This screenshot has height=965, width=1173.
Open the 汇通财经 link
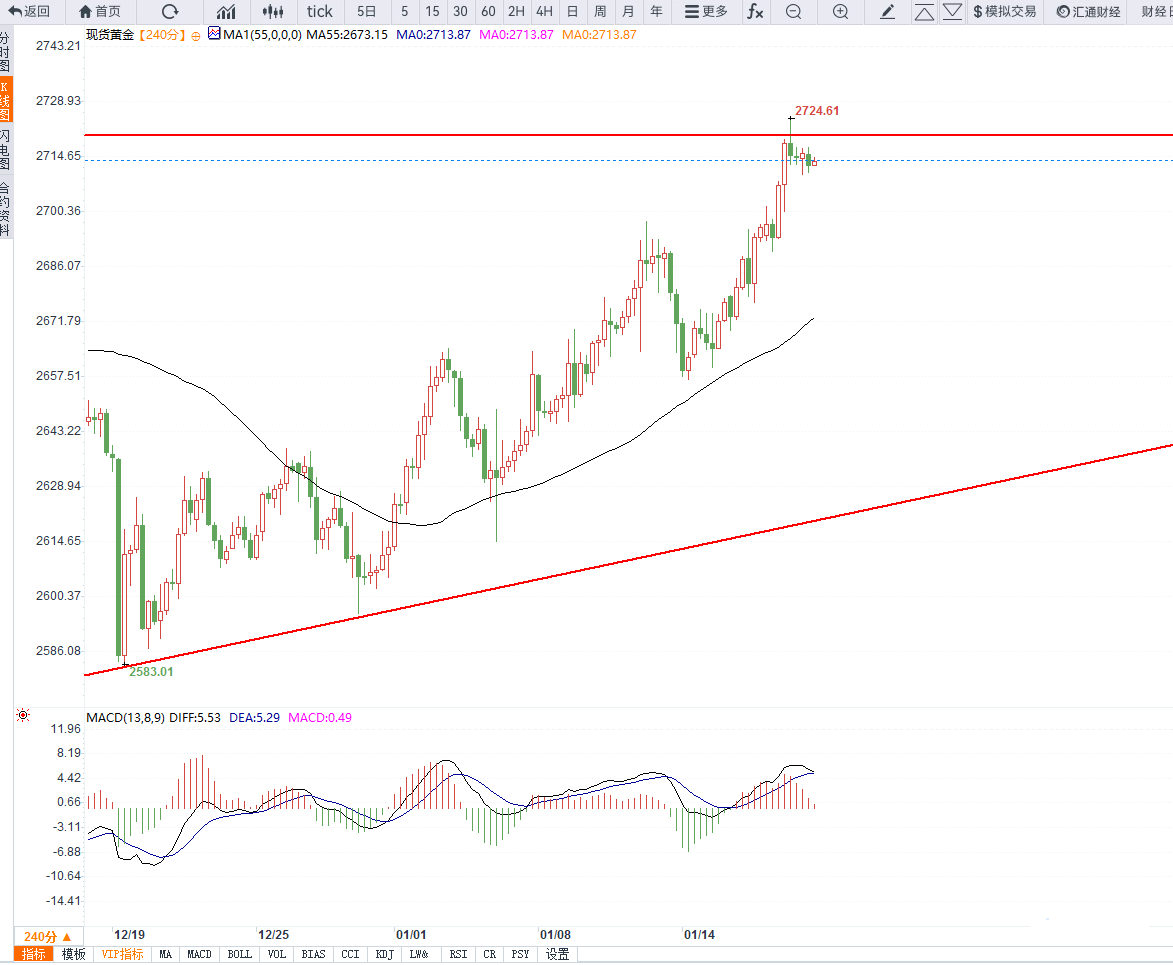tap(1088, 11)
